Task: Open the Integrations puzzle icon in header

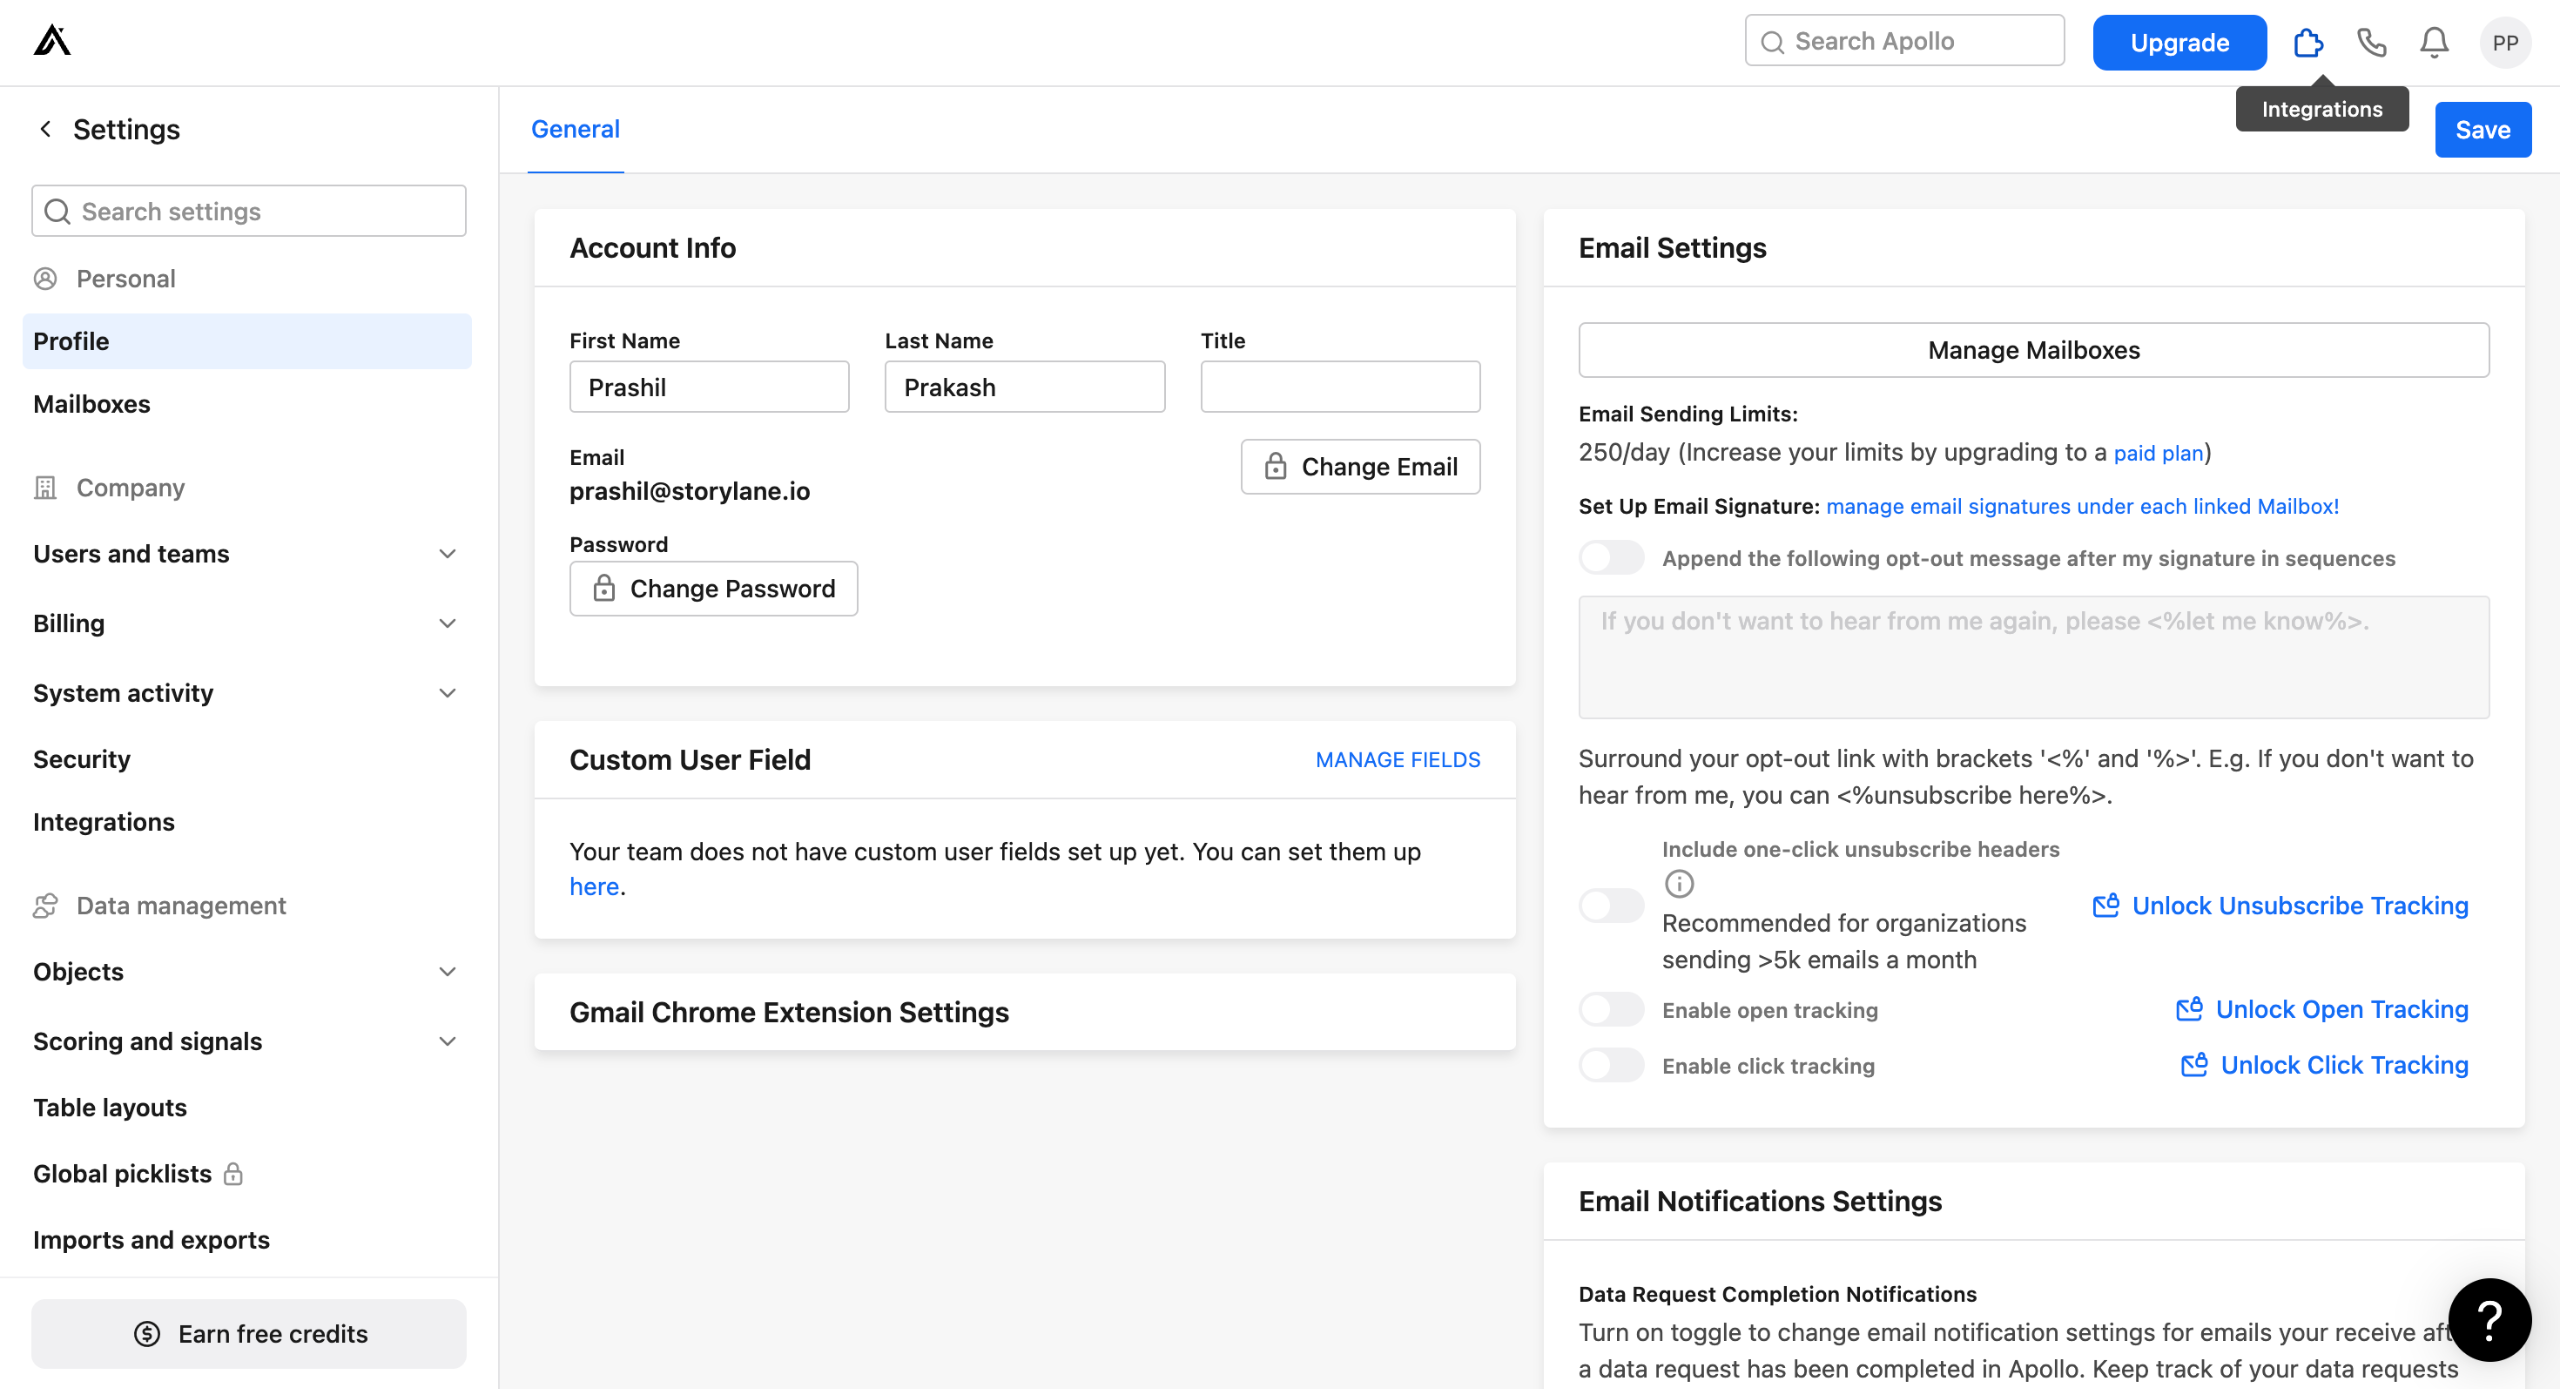Action: click(x=2308, y=42)
